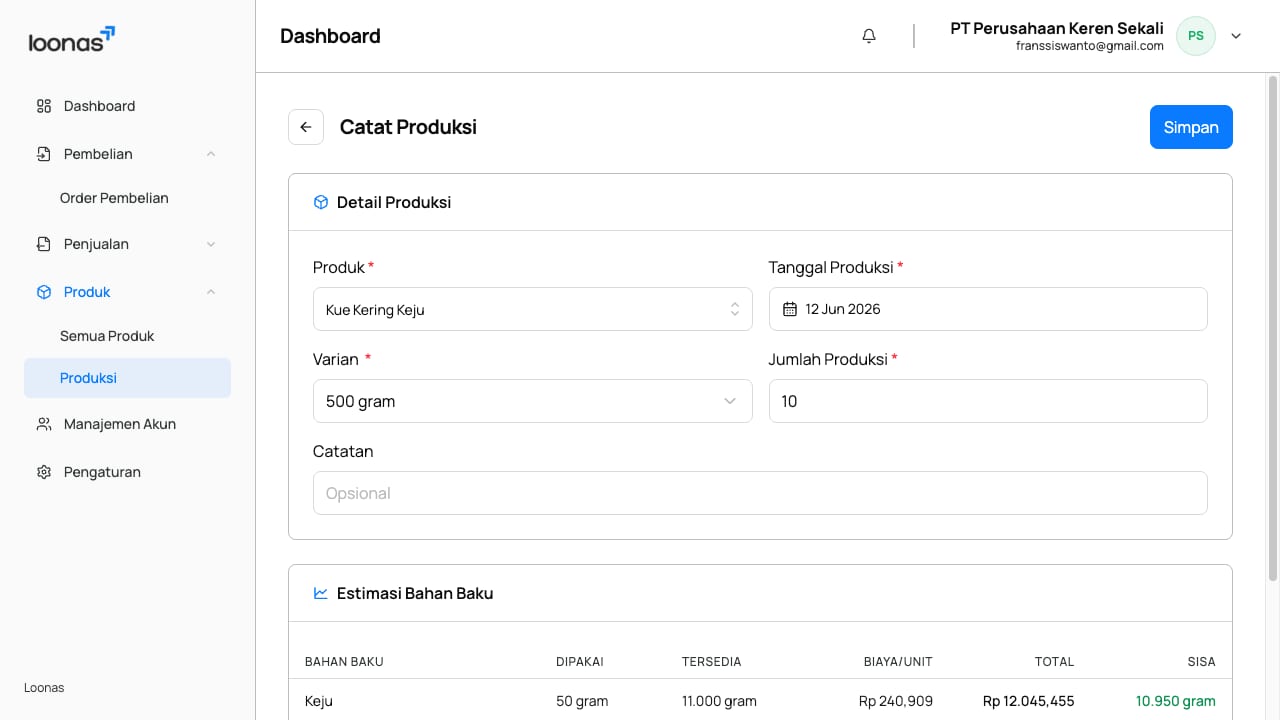Screen dimensions: 1280x720
Task: Click the TERSEDIA column header
Action: tap(712, 662)
